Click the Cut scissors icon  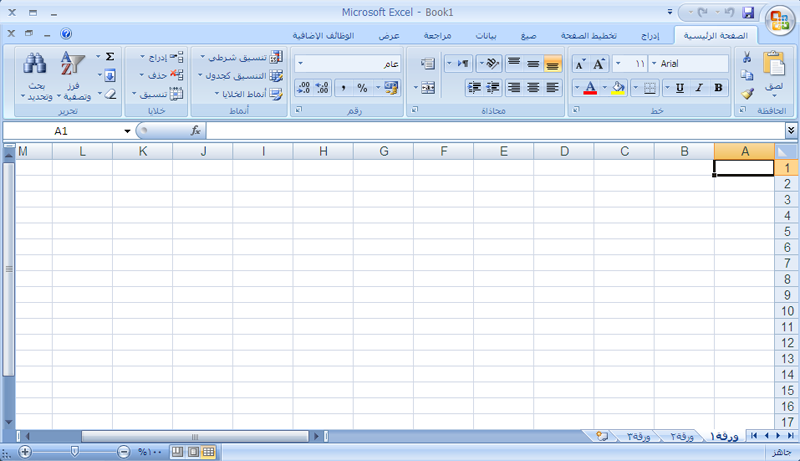[x=747, y=57]
